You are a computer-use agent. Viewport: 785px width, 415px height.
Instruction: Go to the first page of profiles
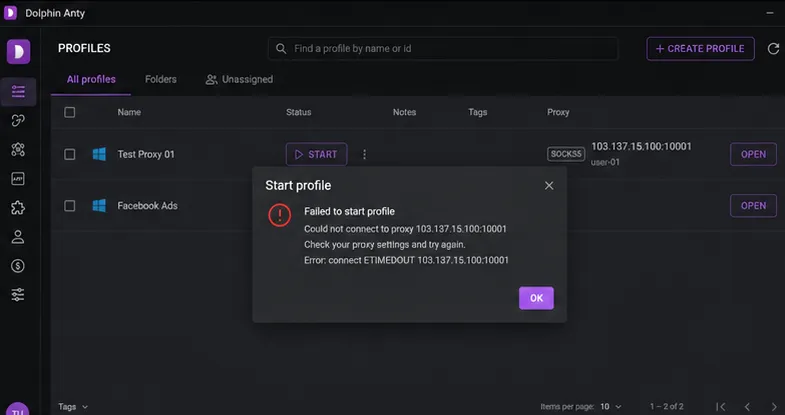click(x=721, y=406)
